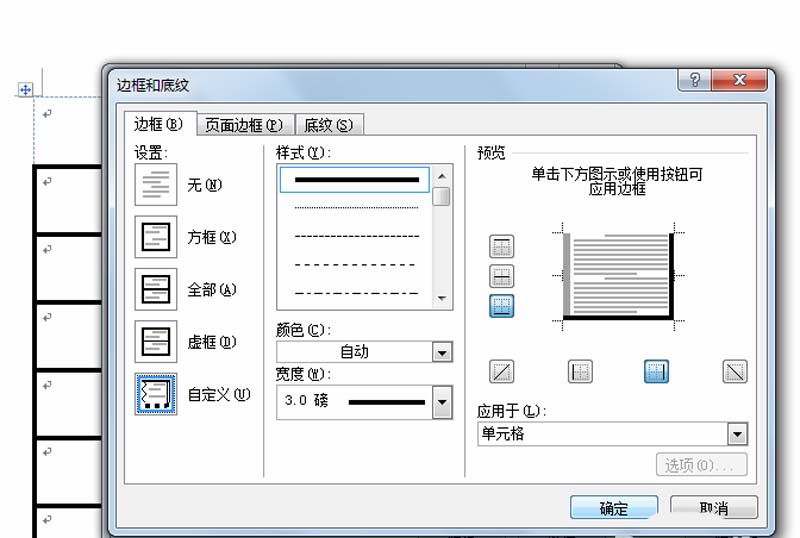Screen dimensions: 800x538
Task: Choose the long-dashed line style
Action: click(356, 265)
